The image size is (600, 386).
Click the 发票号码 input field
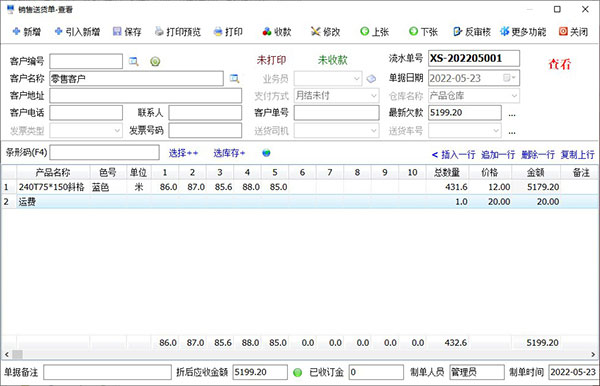[205, 130]
